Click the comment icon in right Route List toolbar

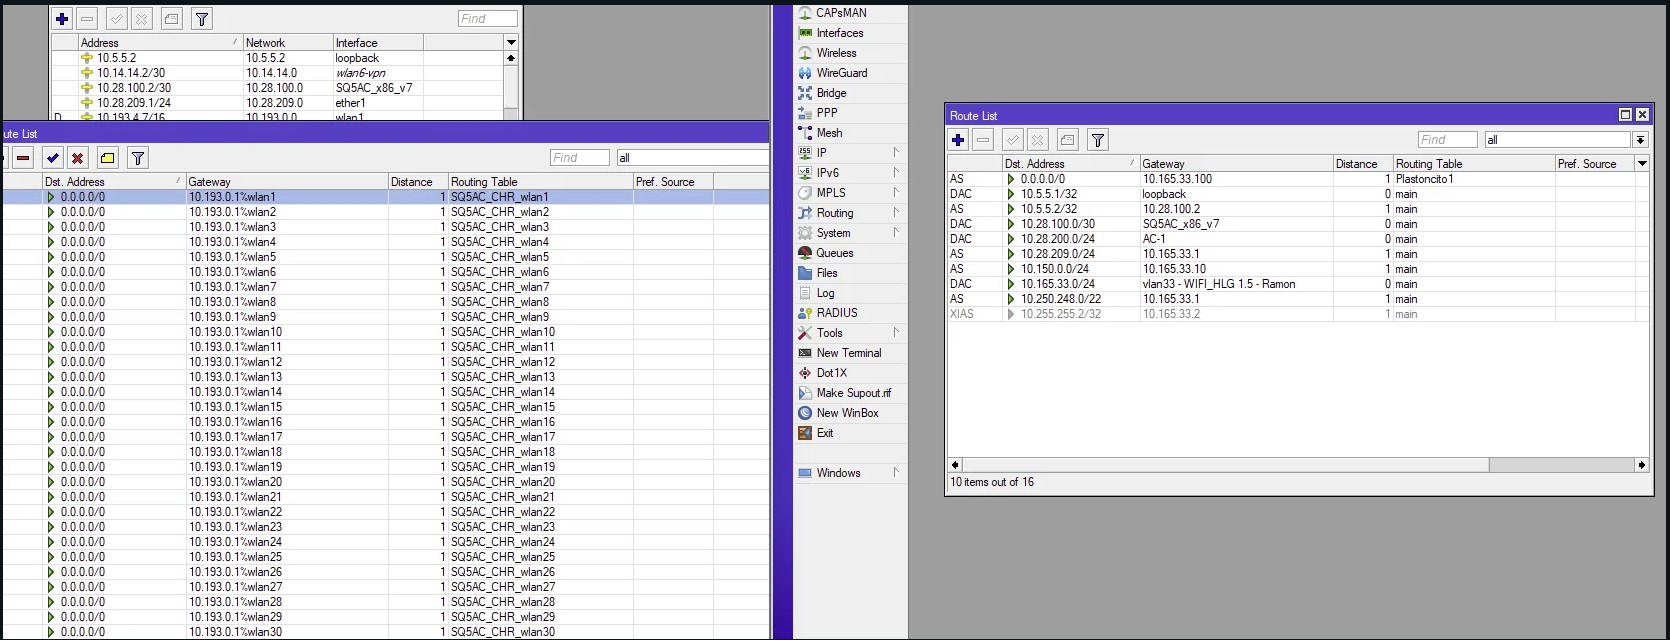coord(1067,140)
